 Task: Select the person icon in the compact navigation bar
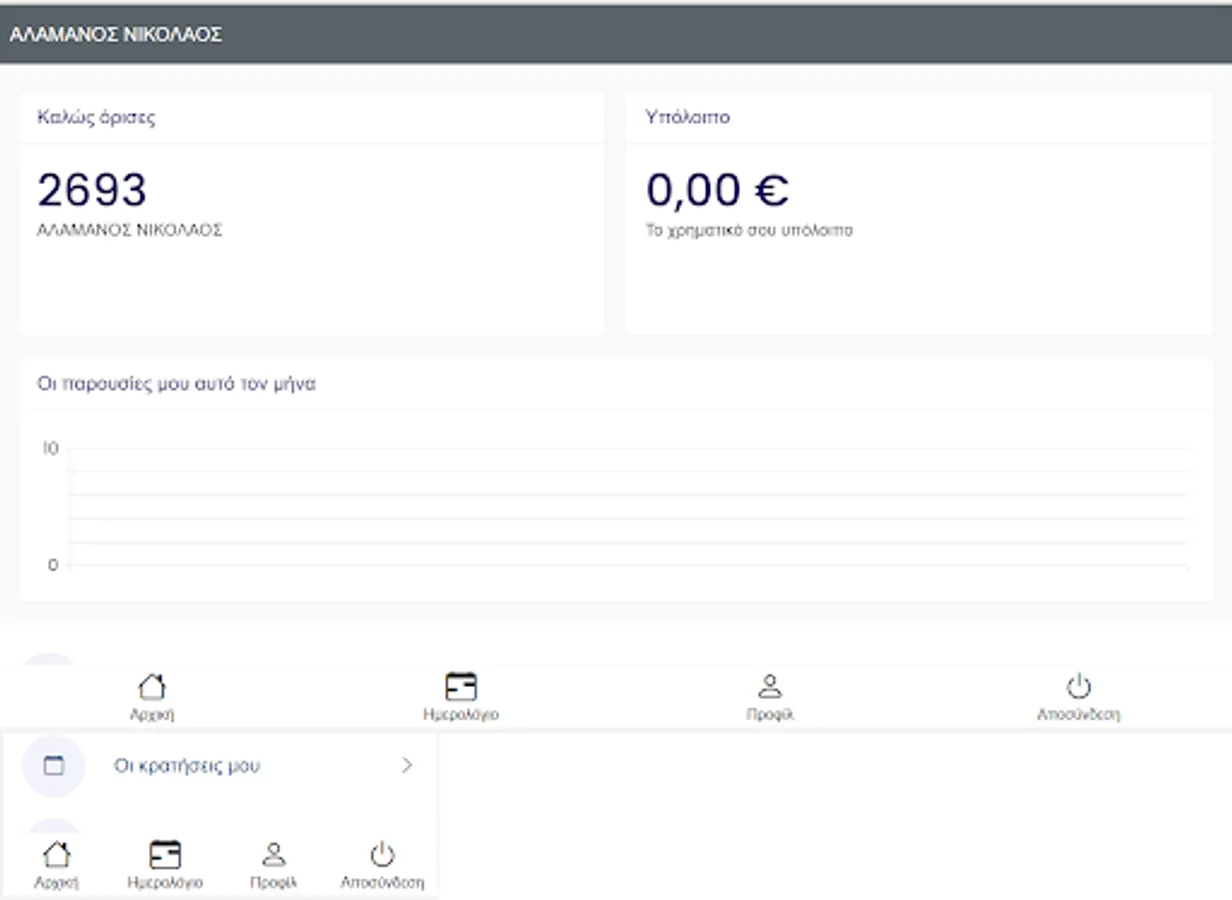pos(273,854)
